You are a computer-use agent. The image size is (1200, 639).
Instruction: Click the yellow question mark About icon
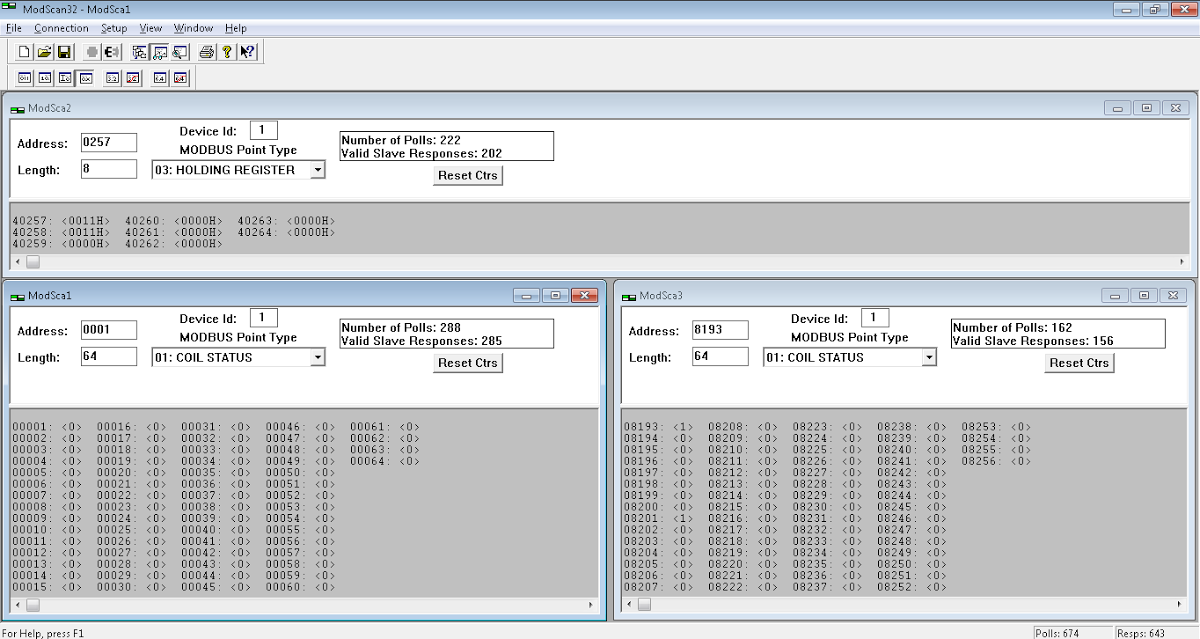227,52
